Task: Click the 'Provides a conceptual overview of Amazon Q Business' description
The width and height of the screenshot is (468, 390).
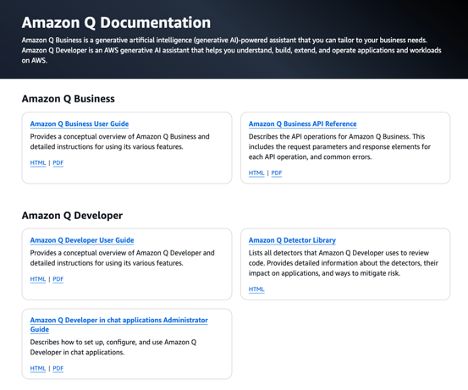Action: pyautogui.click(x=120, y=141)
